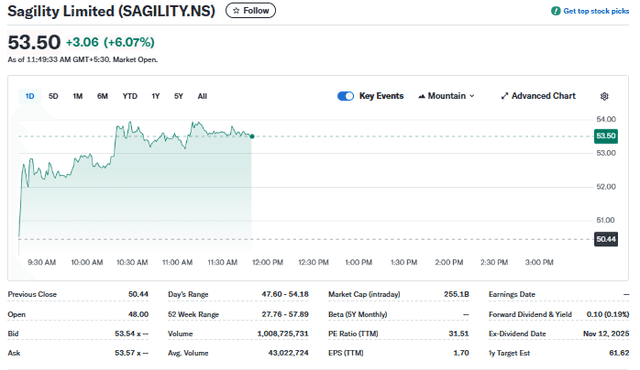Click the EPS (TTM) value 1.70
Image resolution: width=640 pixels, height=370 pixels.
[461, 353]
